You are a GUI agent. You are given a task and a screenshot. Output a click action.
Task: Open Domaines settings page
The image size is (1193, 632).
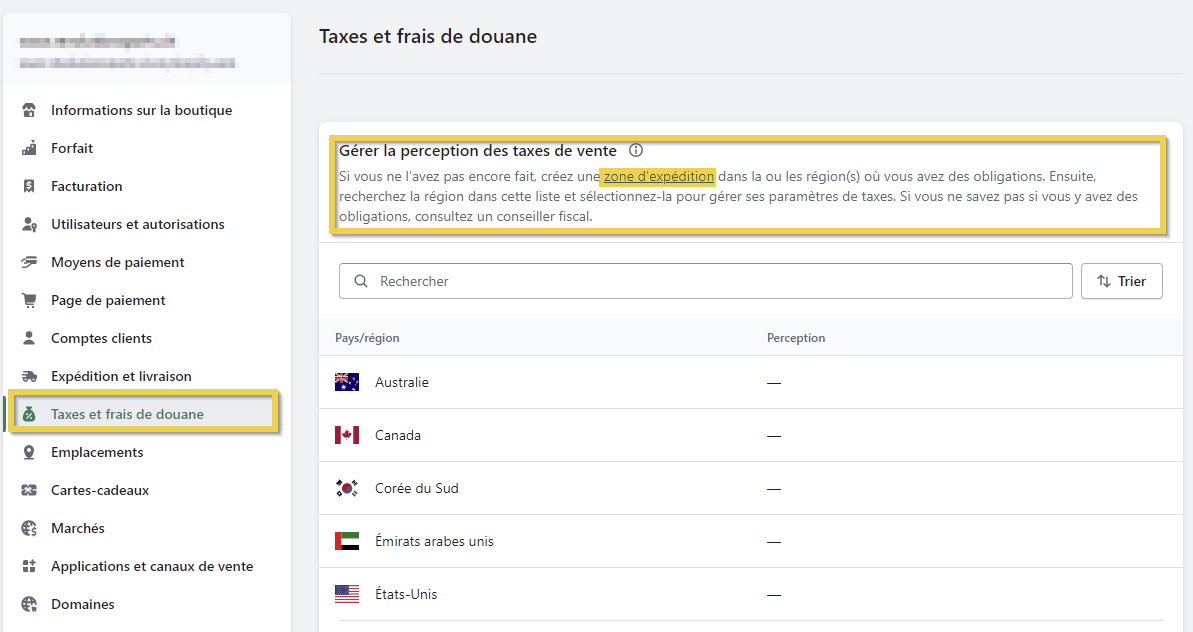pyautogui.click(x=83, y=605)
